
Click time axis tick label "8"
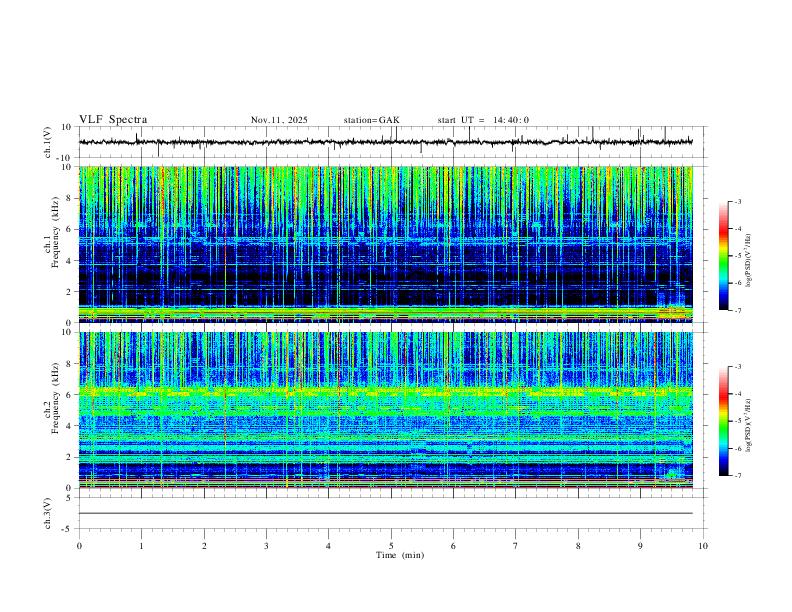tap(578, 546)
